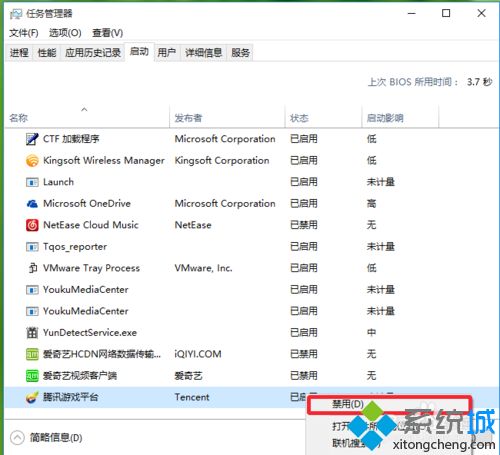This screenshot has width=500, height=455.
Task: Click the Task Manager title bar icon
Action: 16,14
